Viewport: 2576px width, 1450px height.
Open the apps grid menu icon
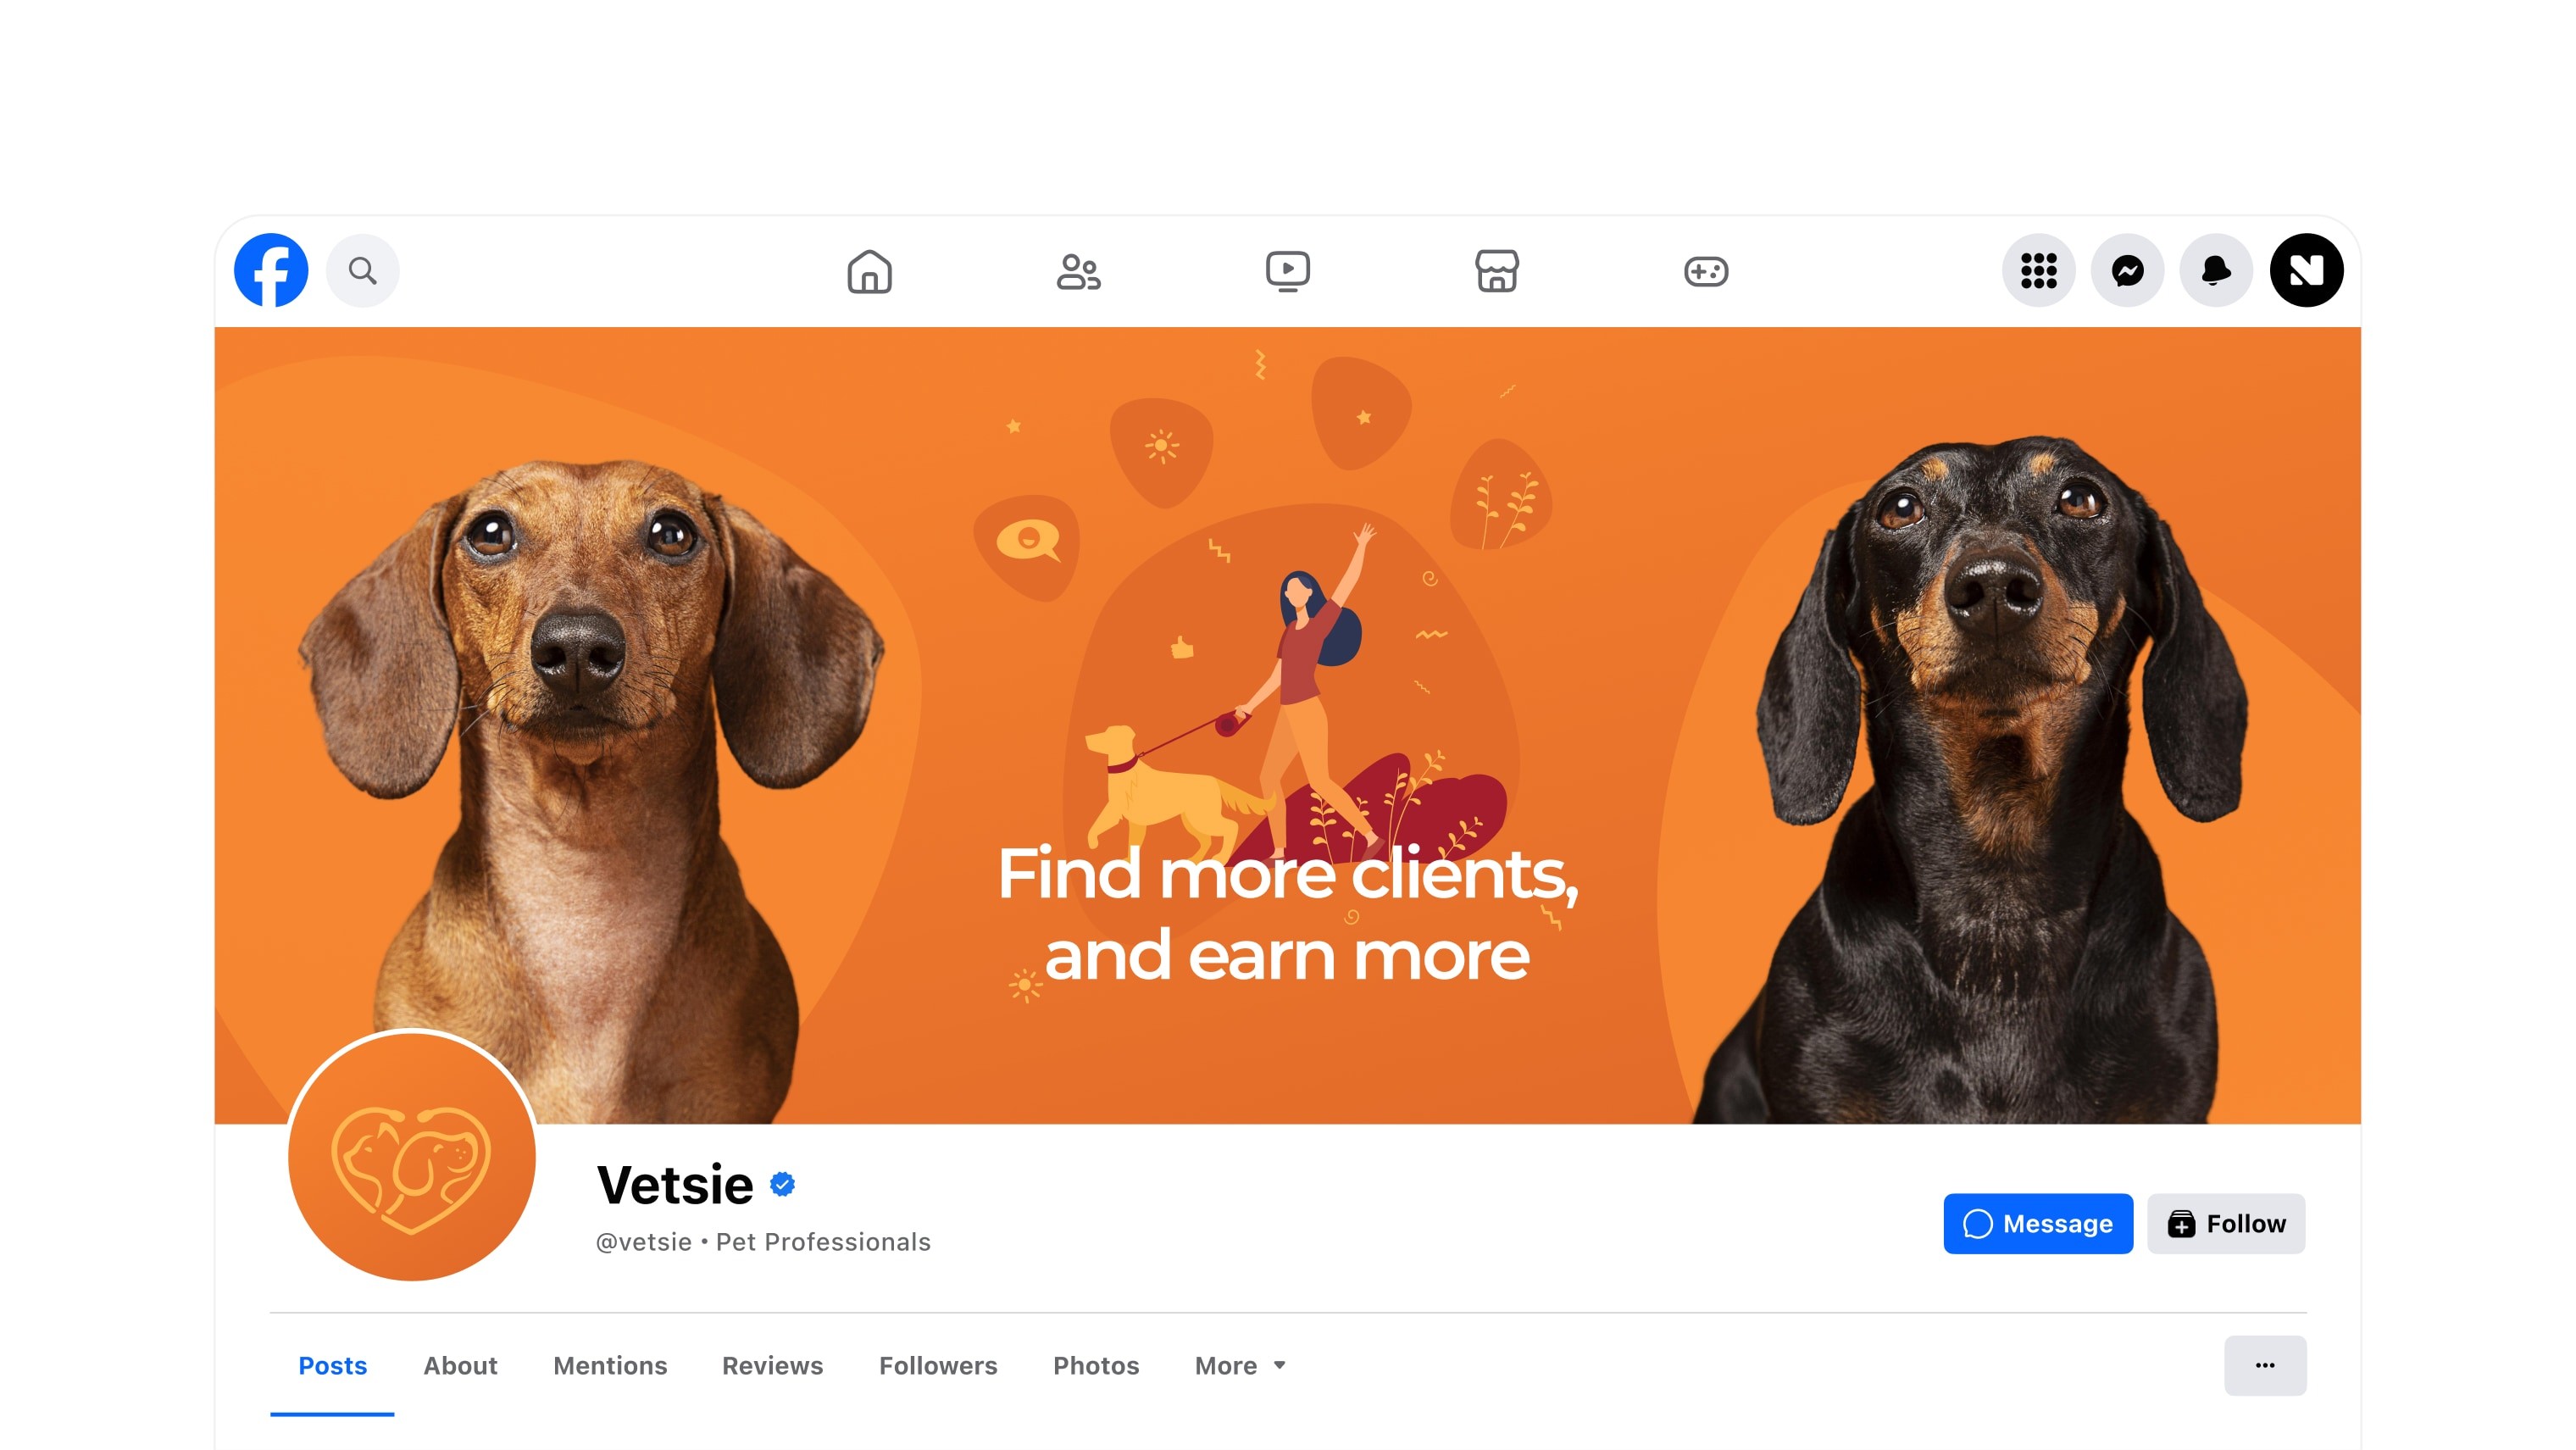[x=2038, y=270]
